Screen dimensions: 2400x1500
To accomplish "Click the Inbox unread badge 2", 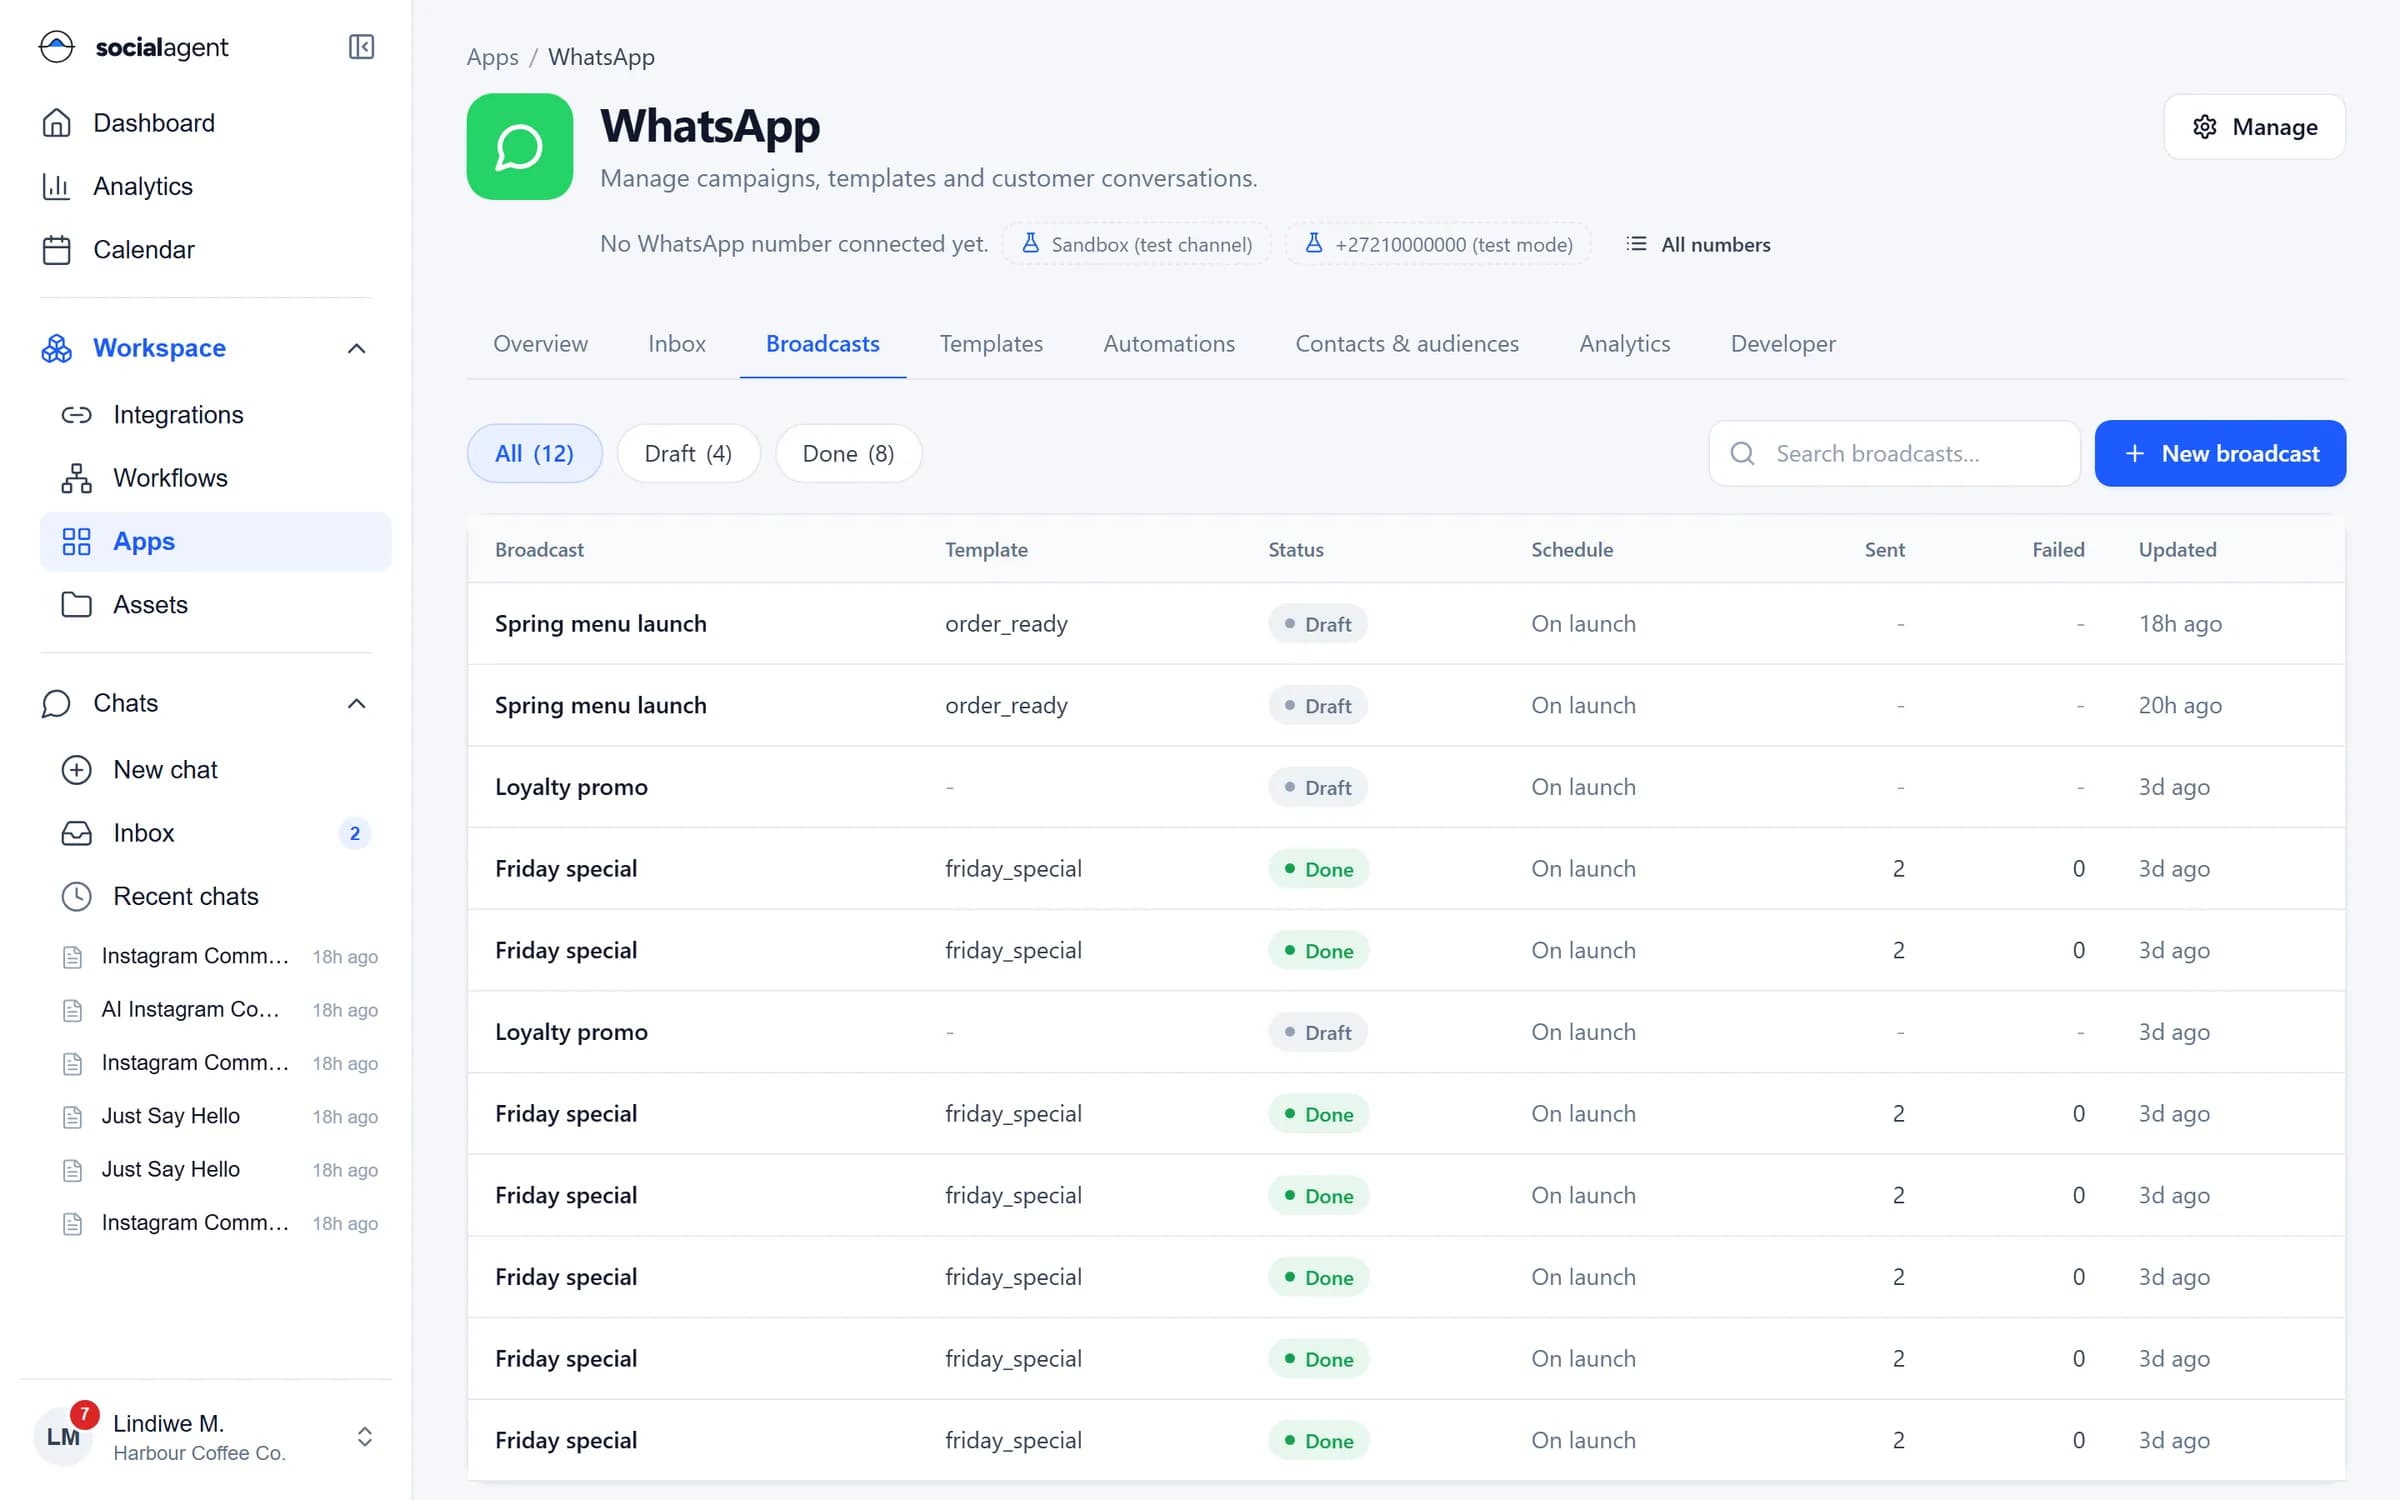I will (x=355, y=833).
